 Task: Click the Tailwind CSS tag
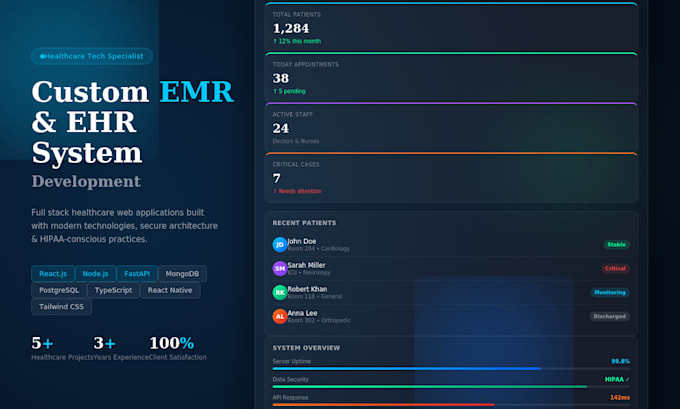click(x=61, y=307)
